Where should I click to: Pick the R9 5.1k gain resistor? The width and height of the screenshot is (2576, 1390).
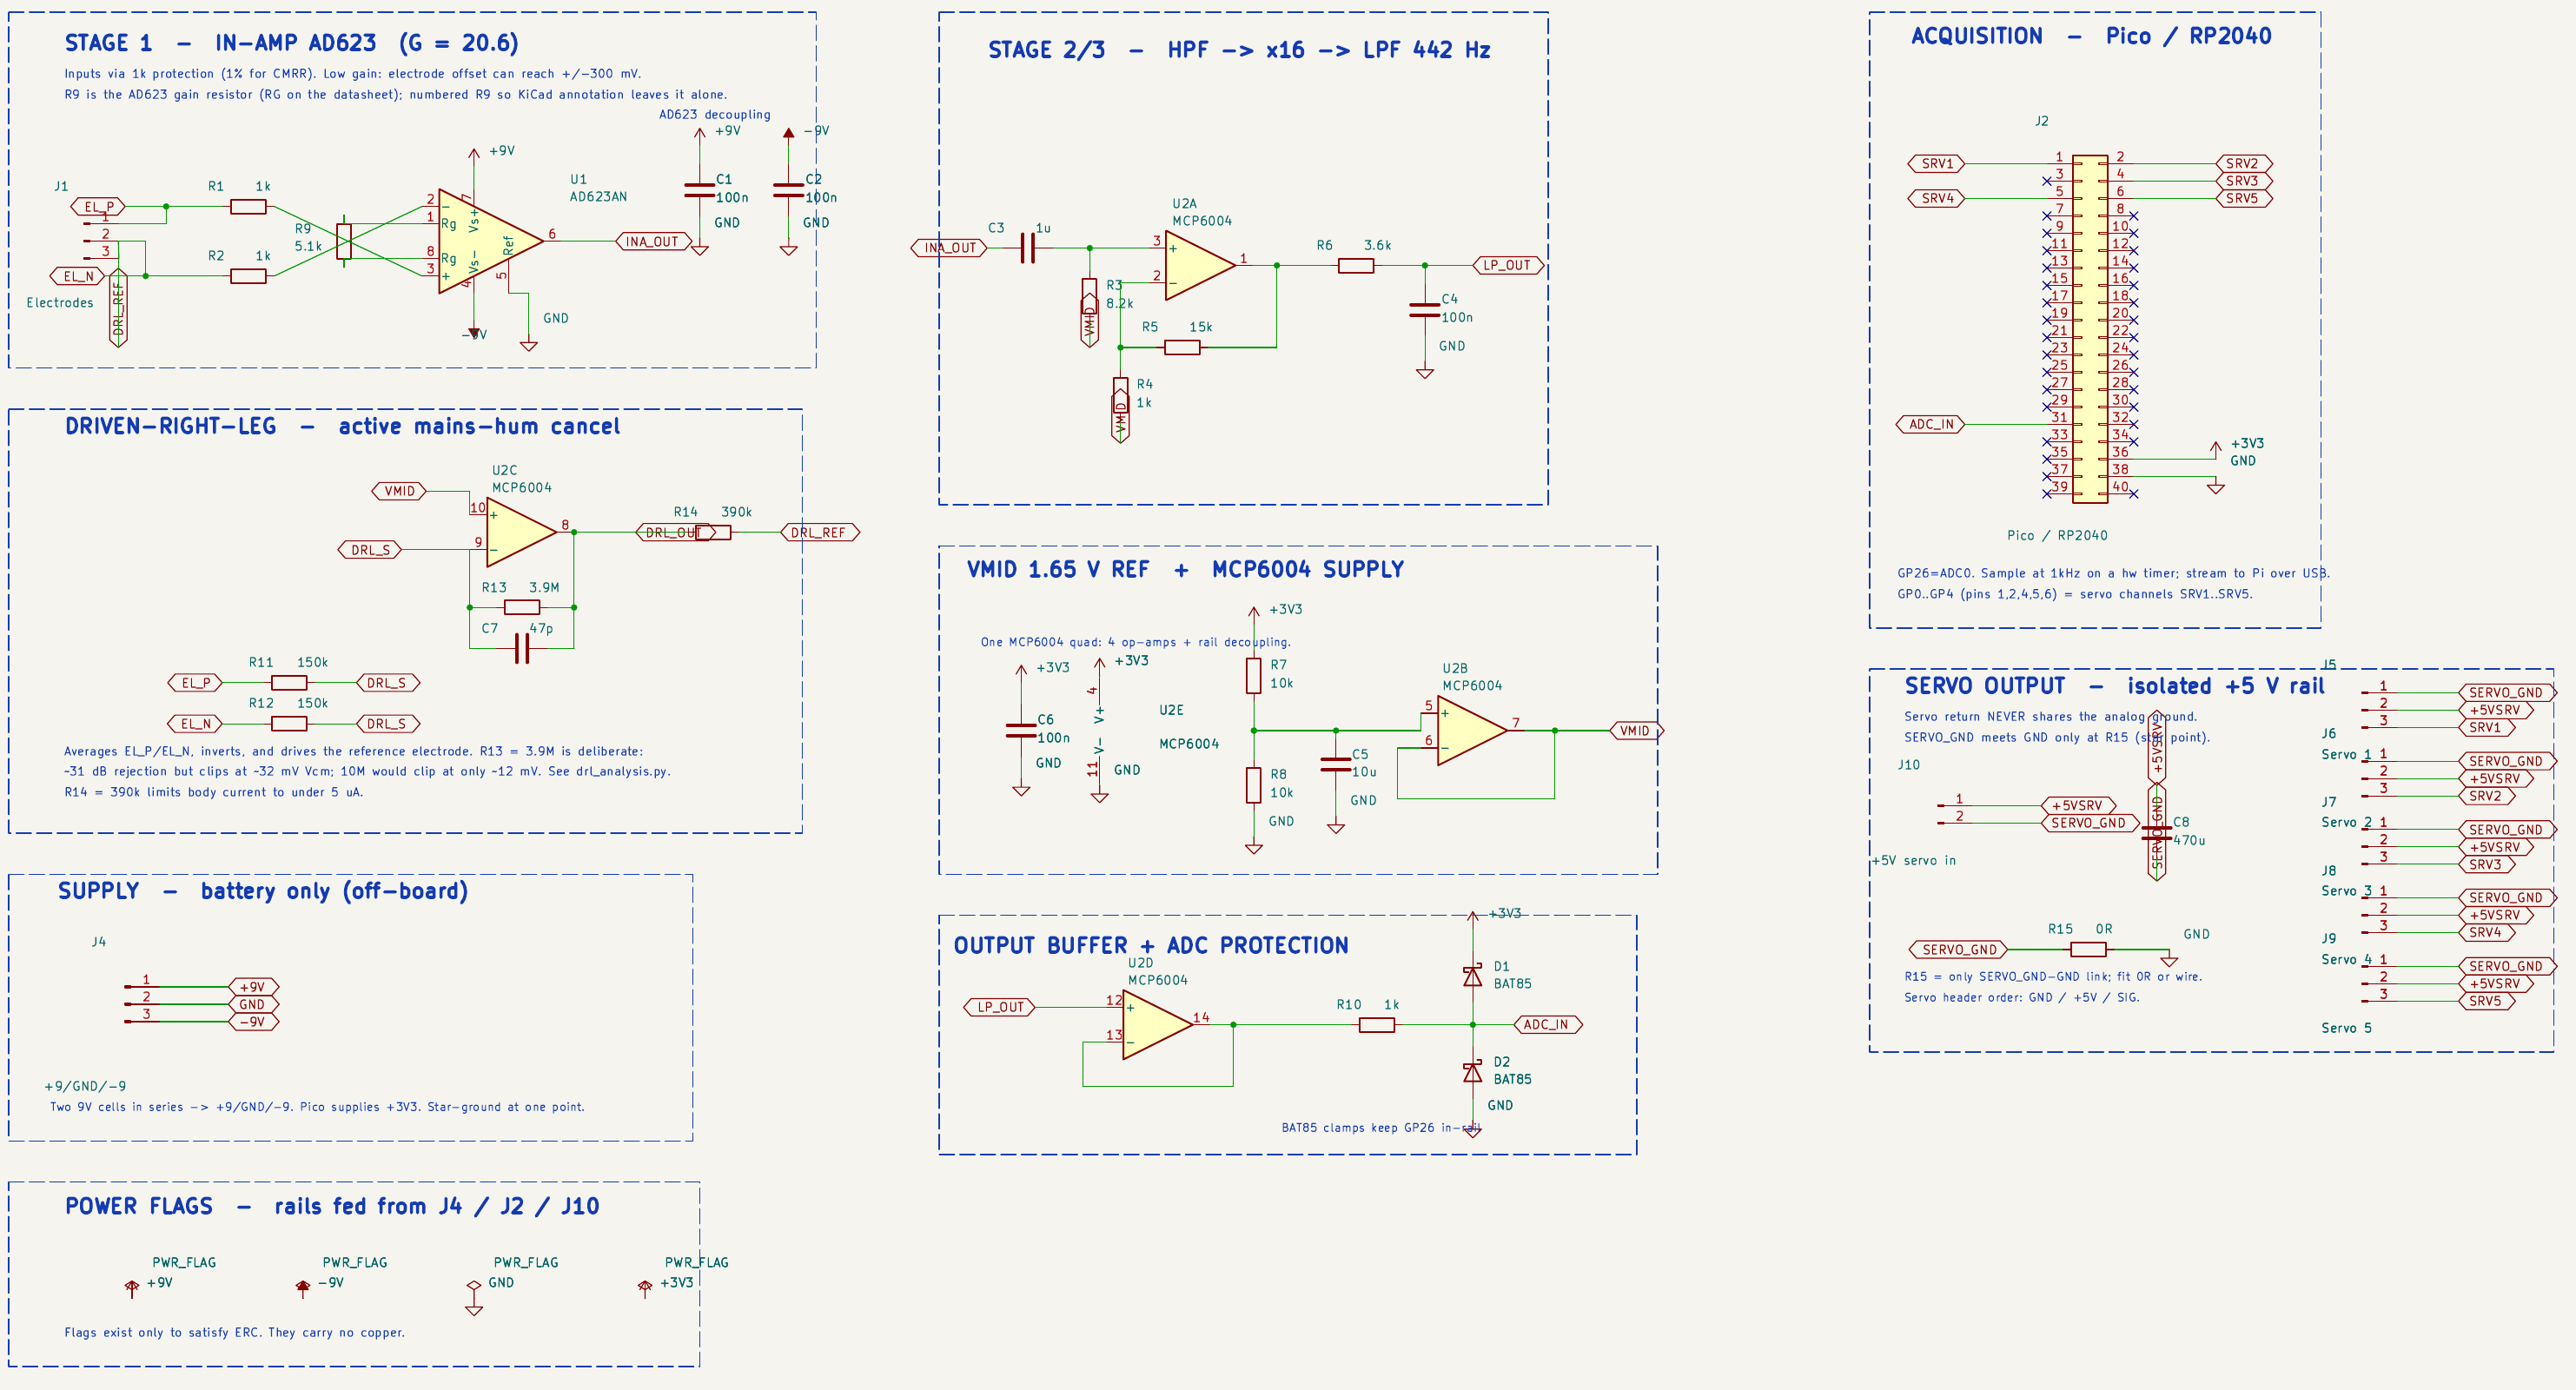[x=344, y=241]
